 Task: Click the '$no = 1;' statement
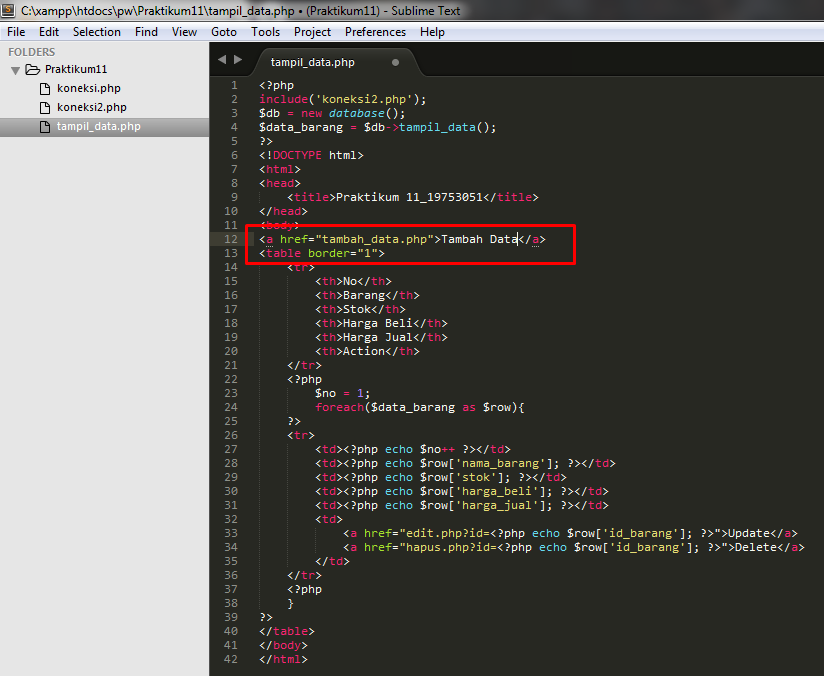[343, 393]
